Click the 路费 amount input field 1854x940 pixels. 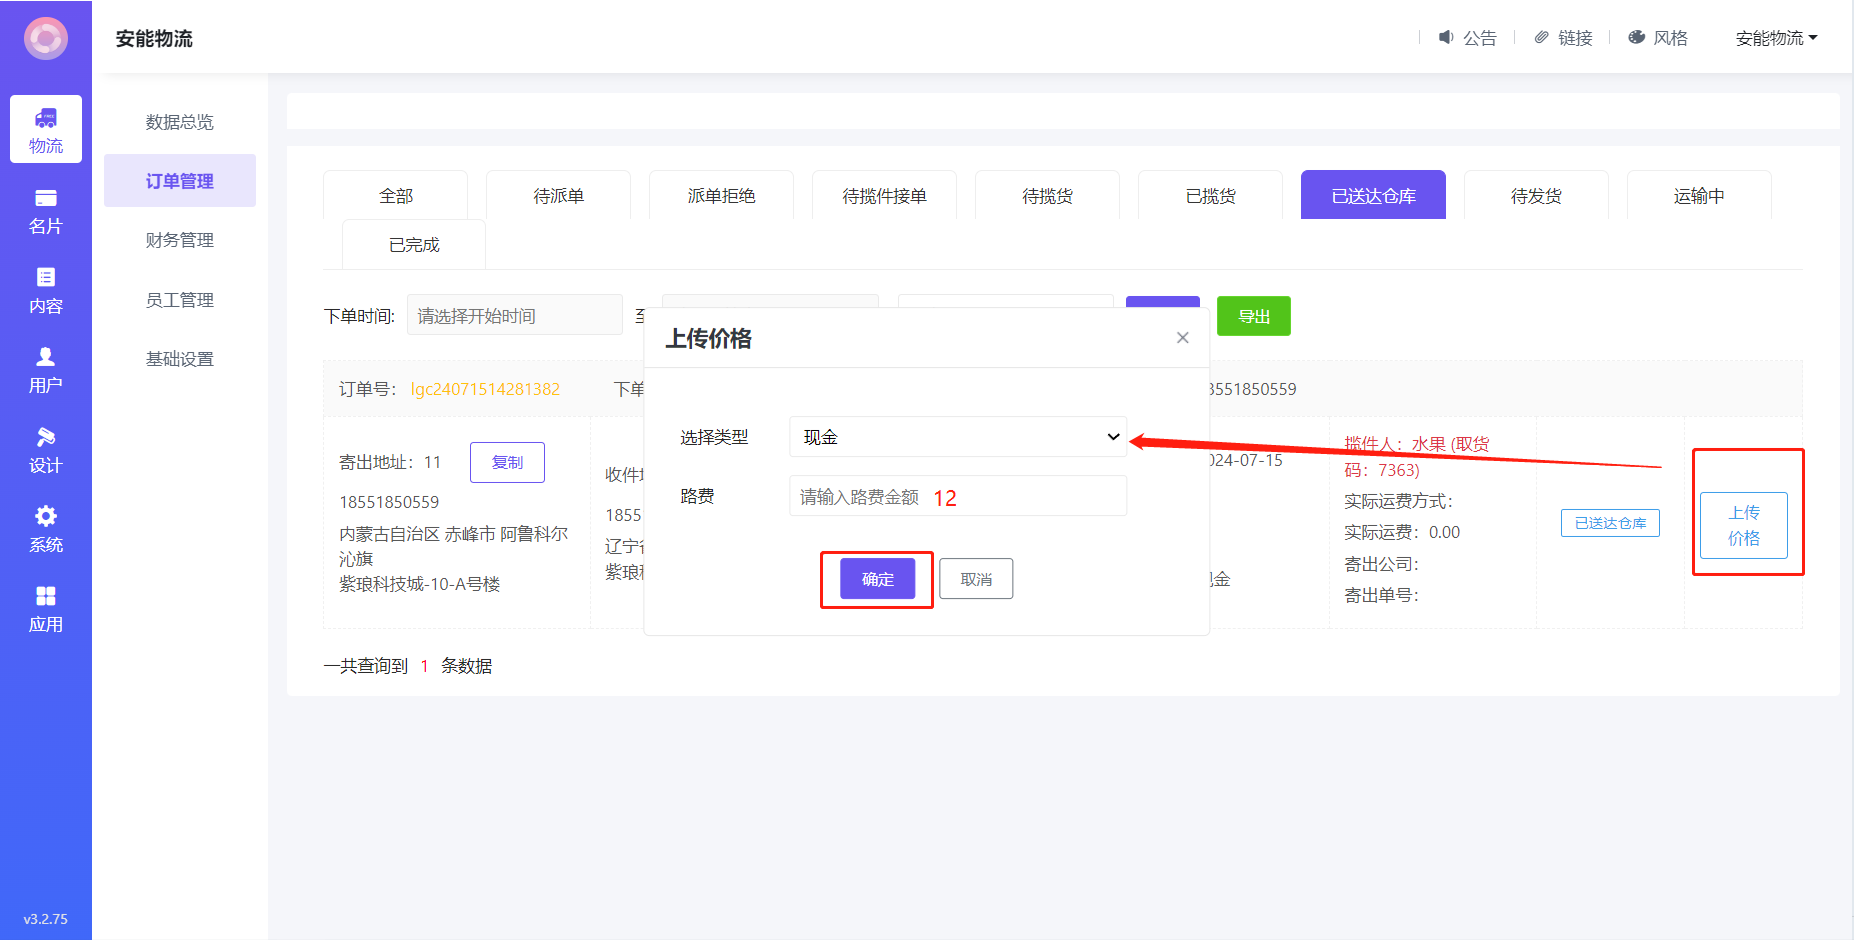pyautogui.click(x=957, y=497)
